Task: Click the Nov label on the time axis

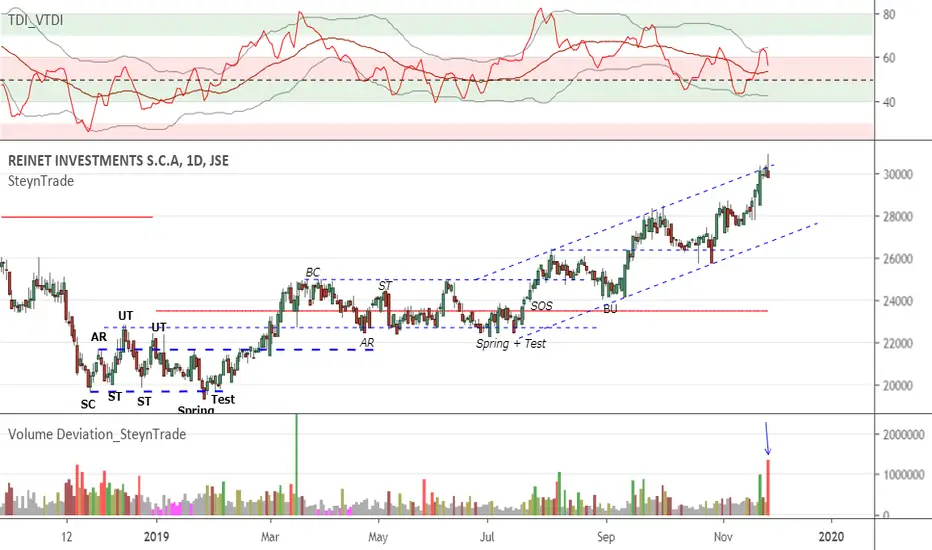Action: [723, 536]
